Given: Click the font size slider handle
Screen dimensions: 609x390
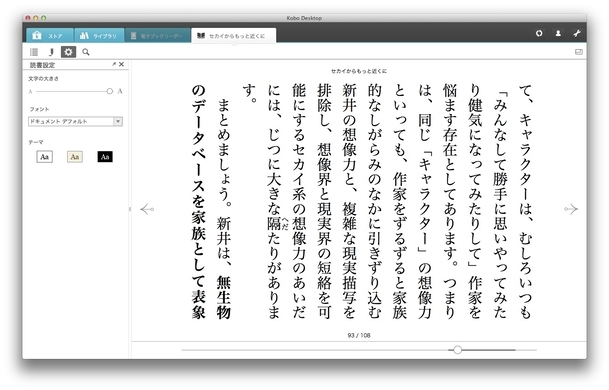Looking at the screenshot, I should (110, 91).
